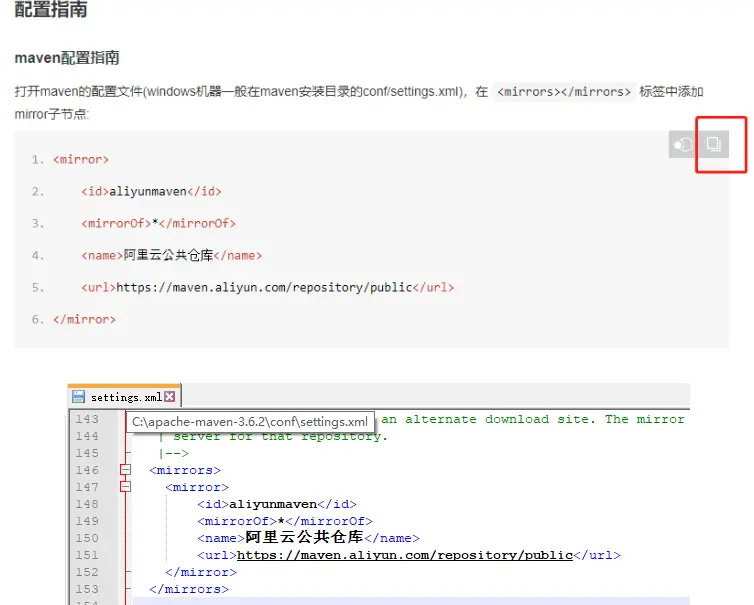Select the settings.xml editor tab
The image size is (754, 605).
click(x=124, y=397)
